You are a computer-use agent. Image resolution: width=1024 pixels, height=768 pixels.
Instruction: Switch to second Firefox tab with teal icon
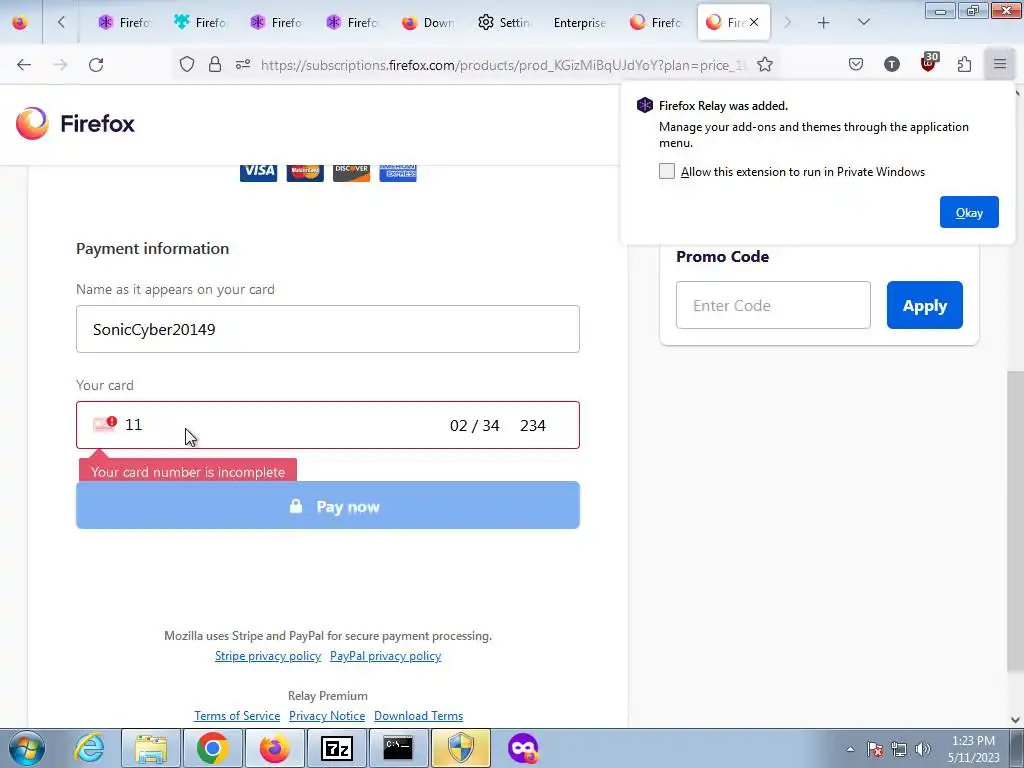[x=200, y=23]
